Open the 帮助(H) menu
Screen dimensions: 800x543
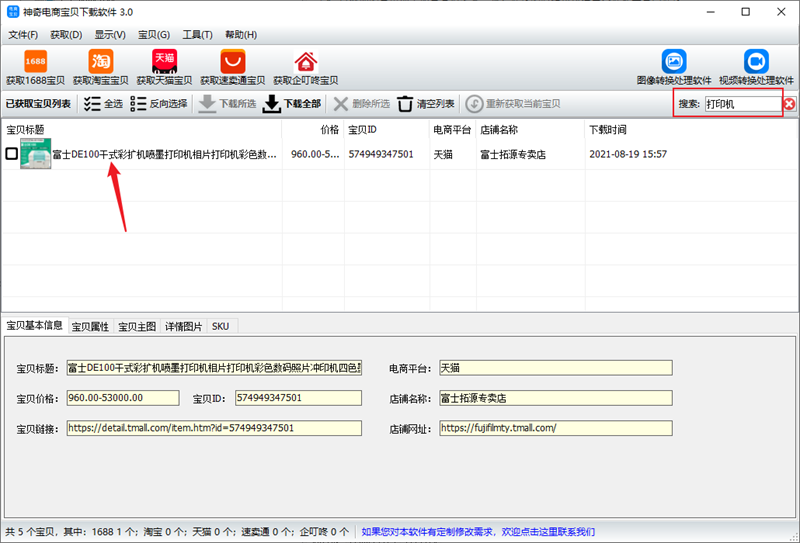pos(241,35)
